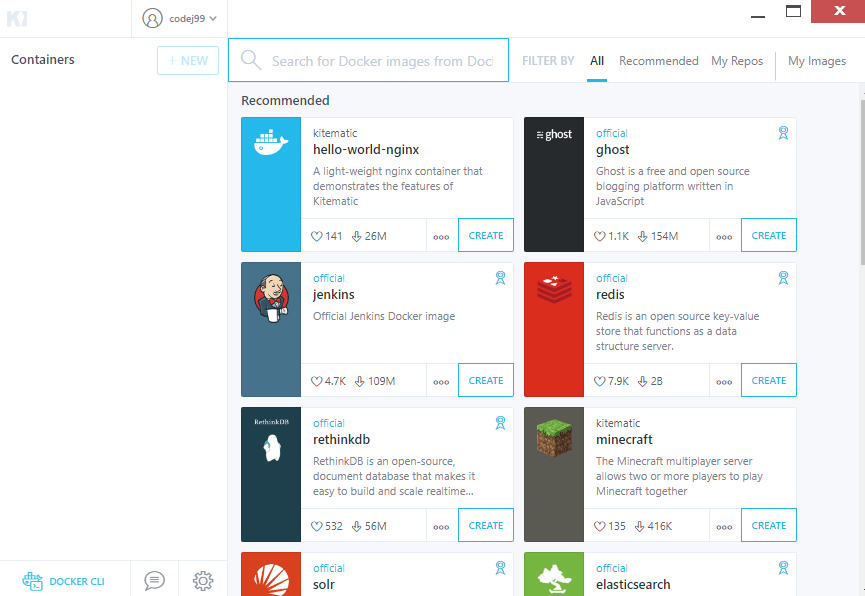Click the heart likes icon on hello-world-nginx
The height and width of the screenshot is (596, 865).
(x=317, y=236)
